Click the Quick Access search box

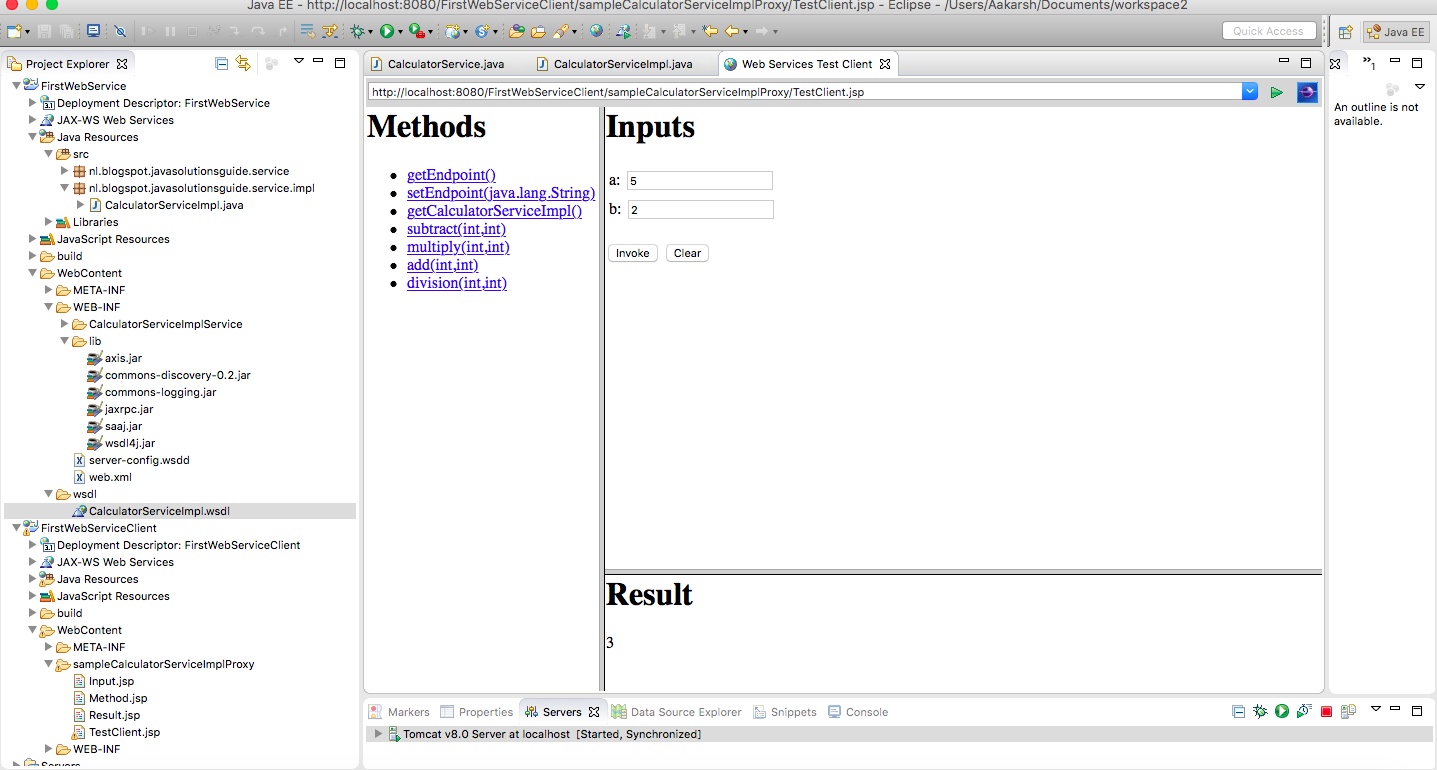tap(1268, 31)
